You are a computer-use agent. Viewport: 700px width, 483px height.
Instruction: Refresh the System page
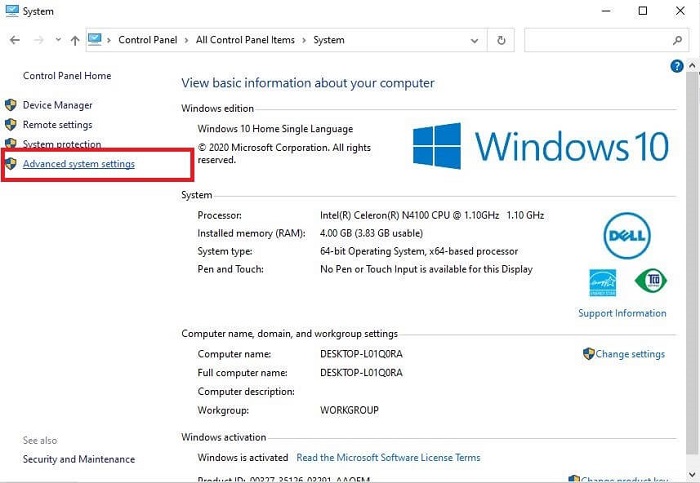[501, 40]
